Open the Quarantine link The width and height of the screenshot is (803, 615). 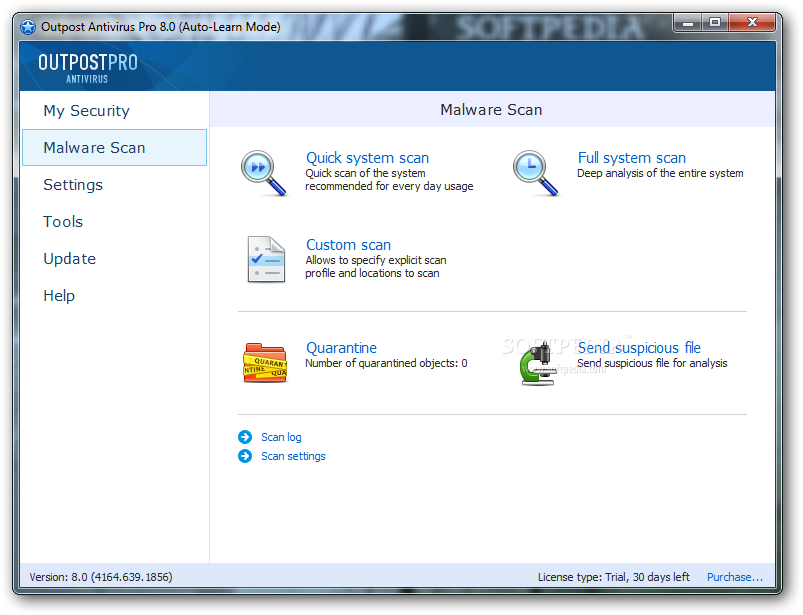click(341, 348)
